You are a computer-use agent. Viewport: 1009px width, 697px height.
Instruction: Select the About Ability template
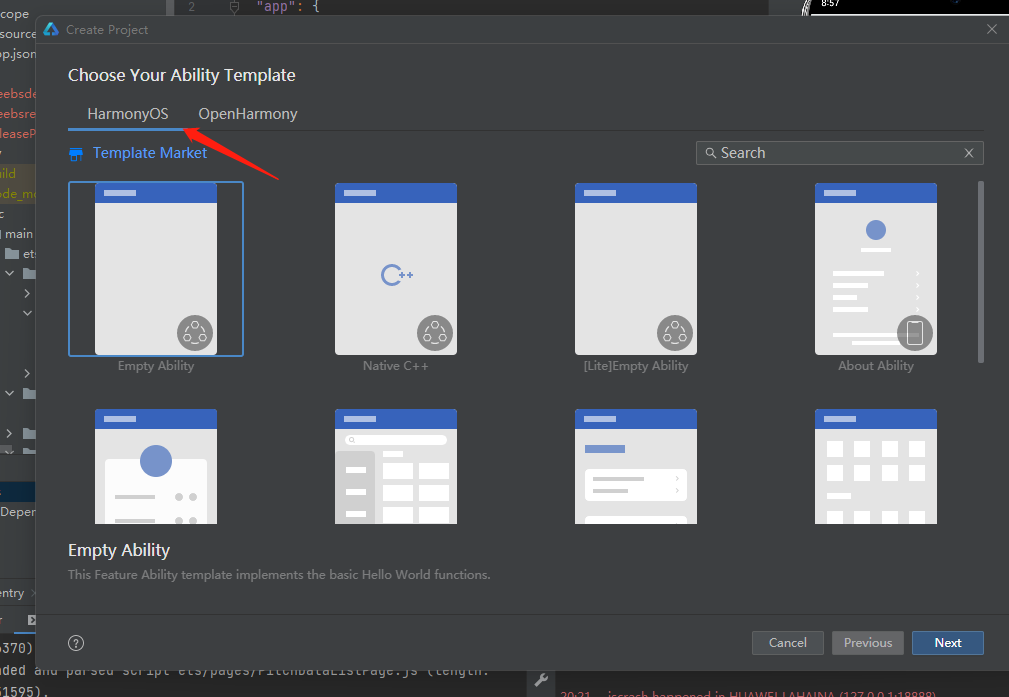pyautogui.click(x=876, y=268)
